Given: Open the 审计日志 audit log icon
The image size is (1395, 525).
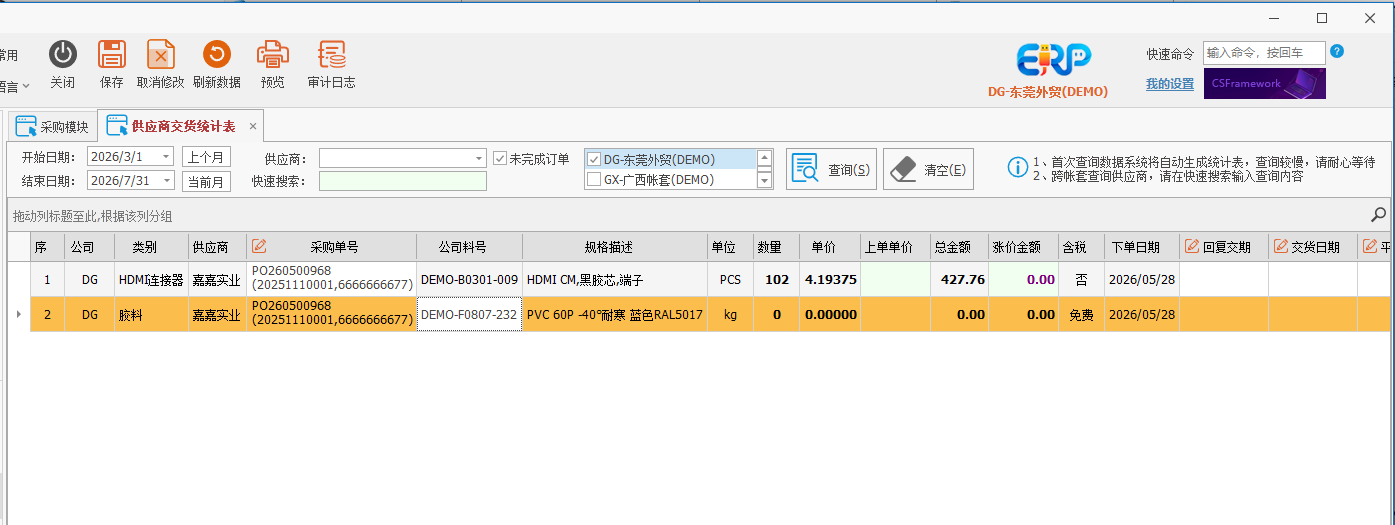Looking at the screenshot, I should pyautogui.click(x=331, y=55).
